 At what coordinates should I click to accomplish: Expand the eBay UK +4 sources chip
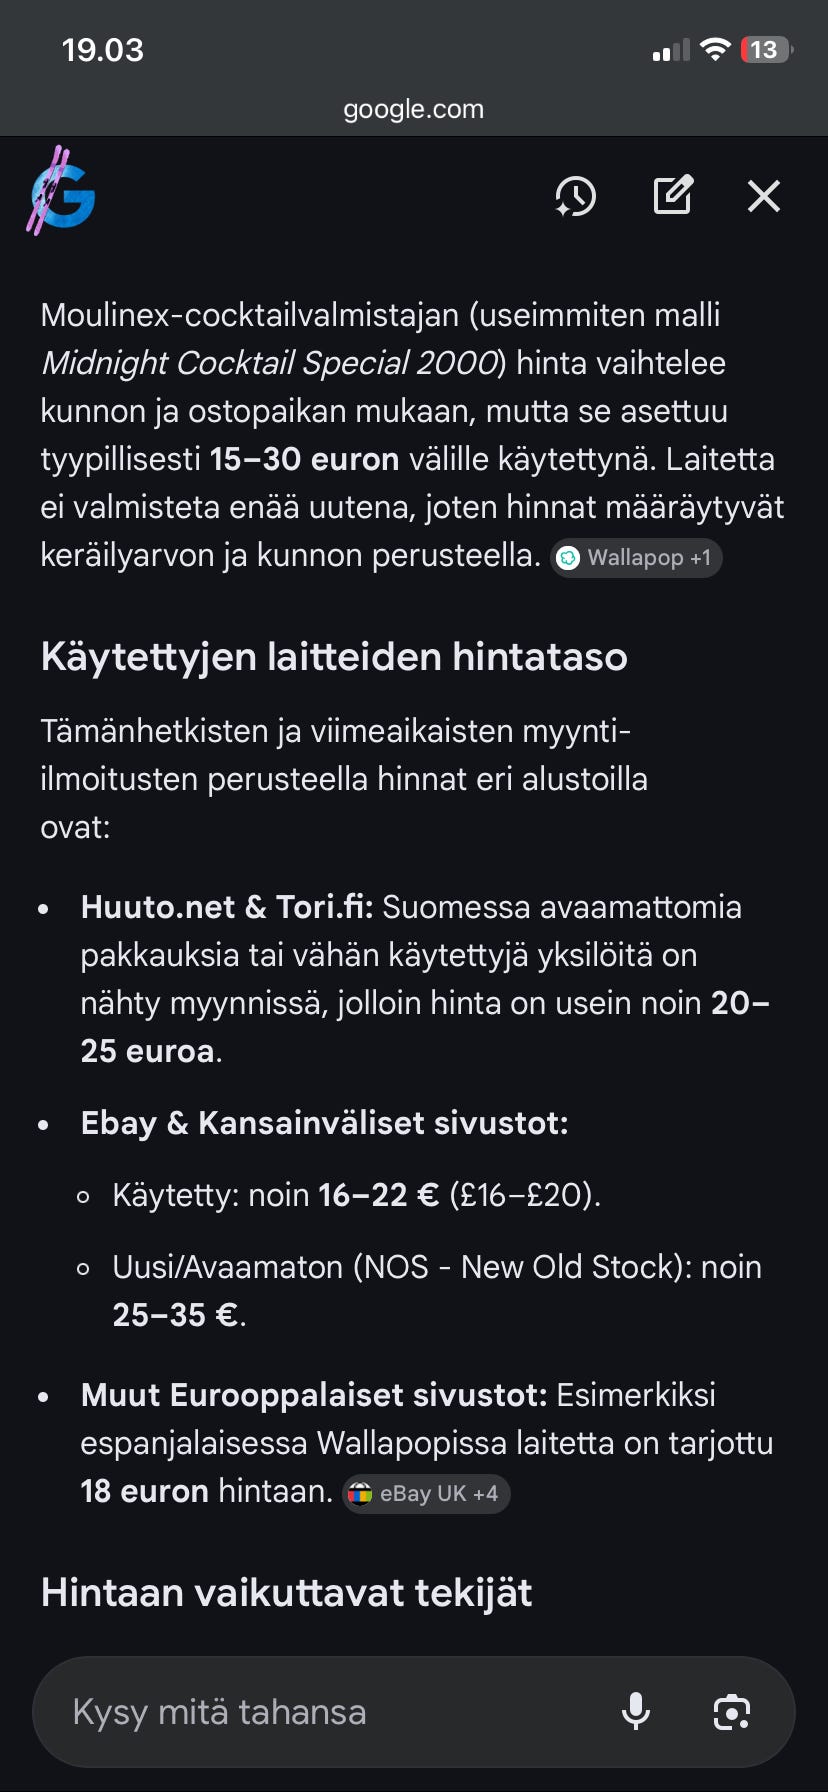pyautogui.click(x=425, y=1493)
